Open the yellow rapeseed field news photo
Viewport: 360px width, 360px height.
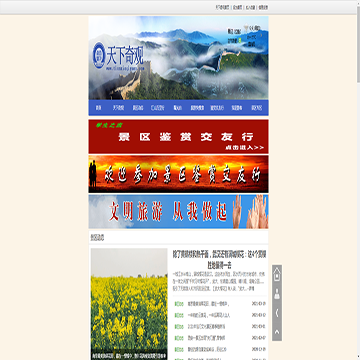[129, 304]
